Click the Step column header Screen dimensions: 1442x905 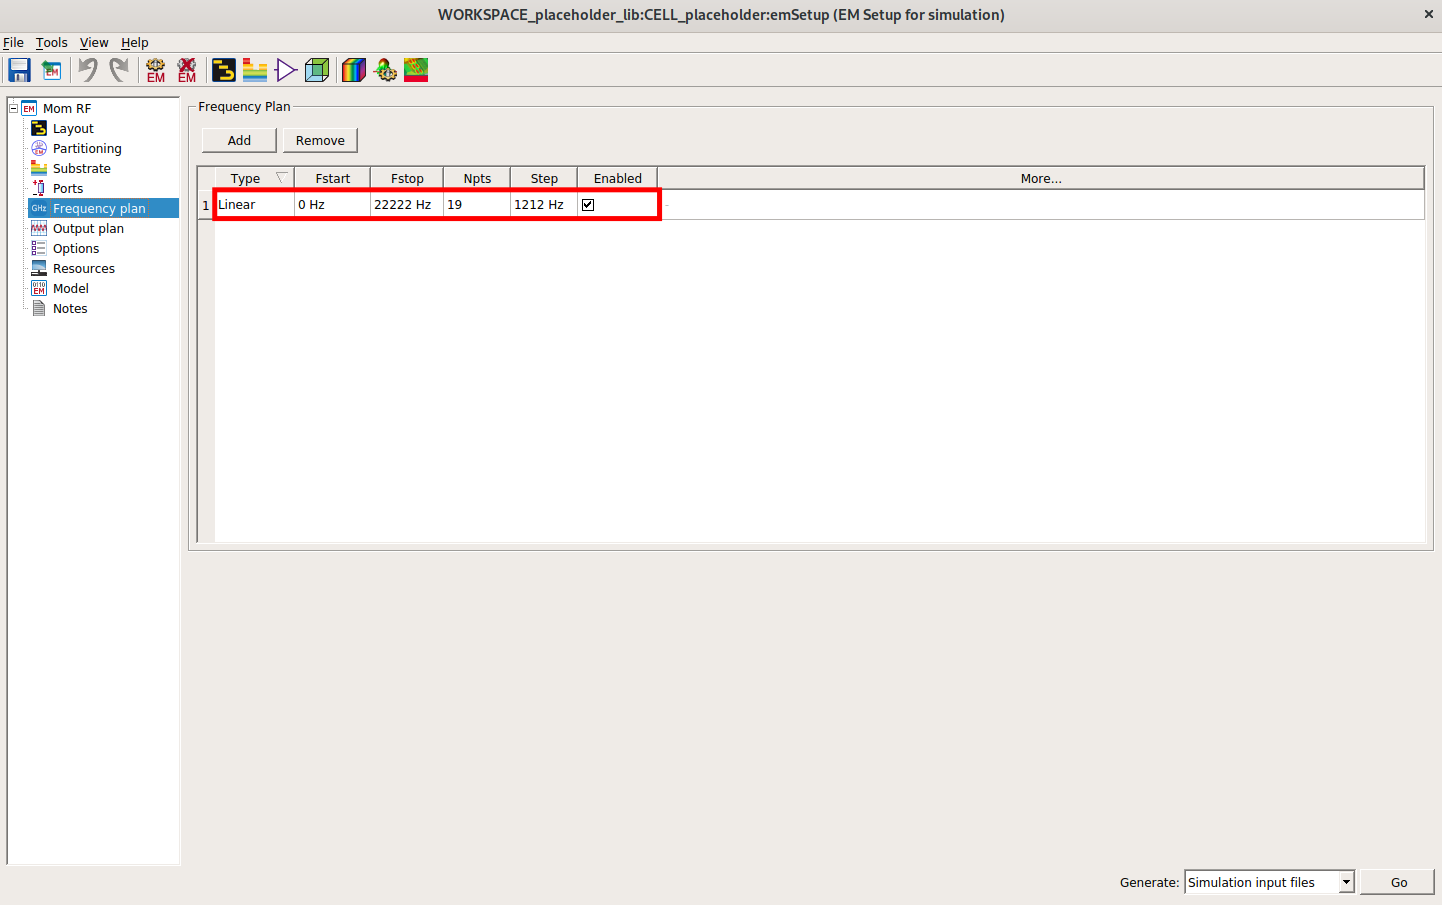pyautogui.click(x=544, y=178)
